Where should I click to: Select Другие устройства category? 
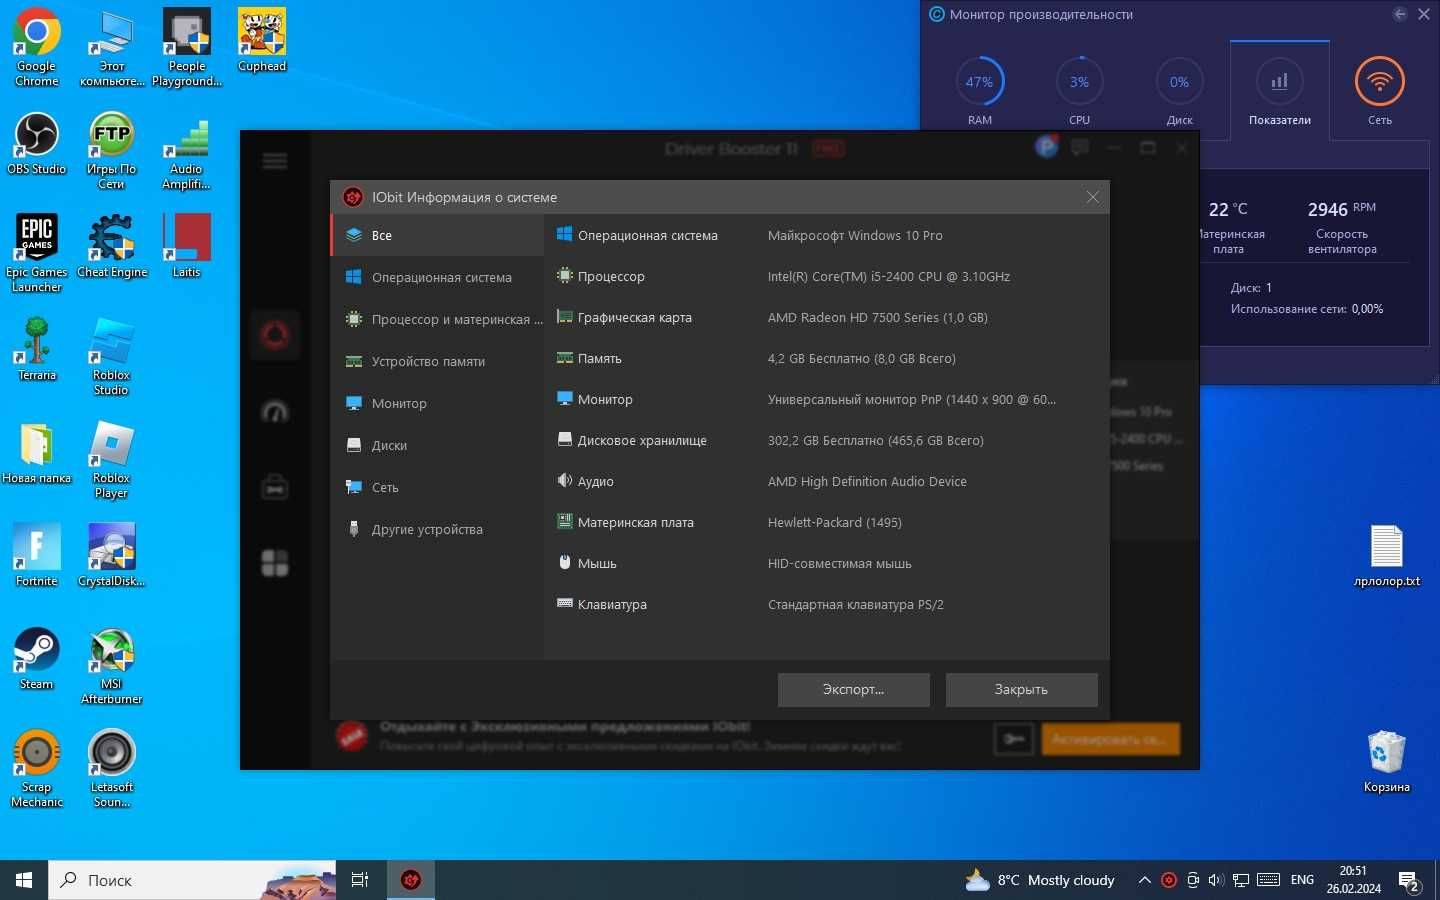(438, 529)
